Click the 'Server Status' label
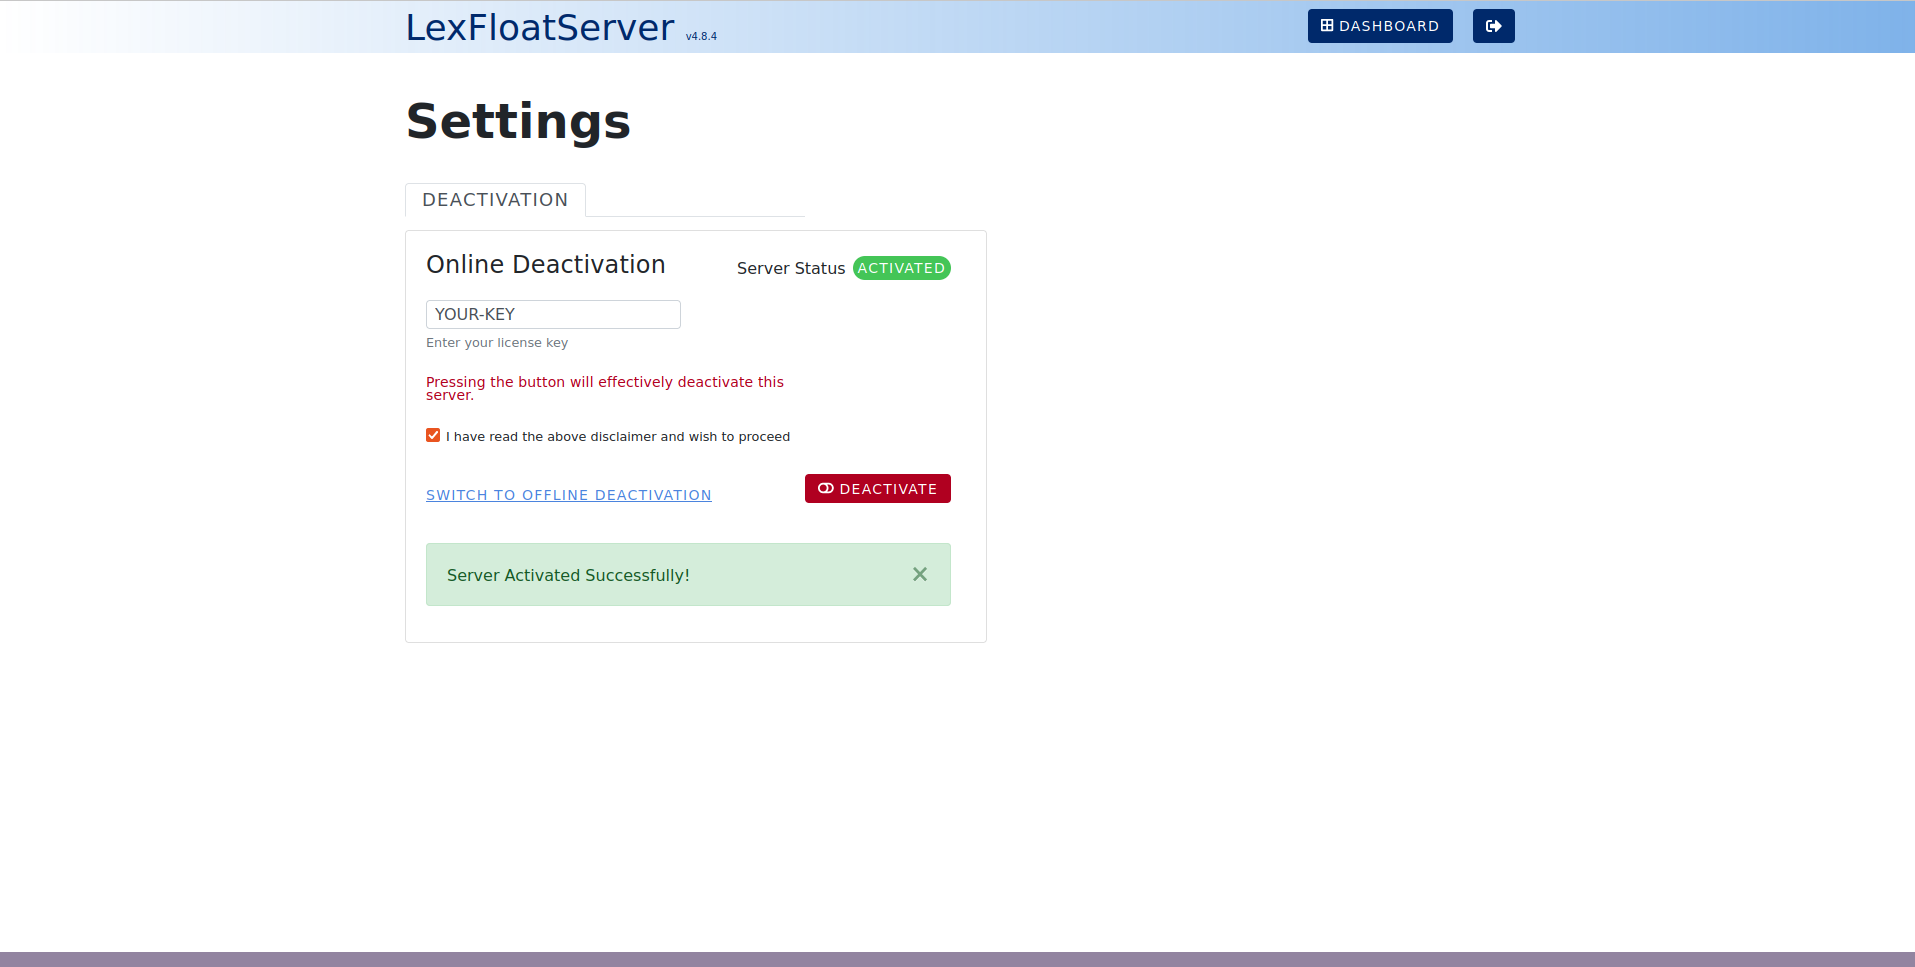This screenshot has height=967, width=1915. tap(791, 268)
